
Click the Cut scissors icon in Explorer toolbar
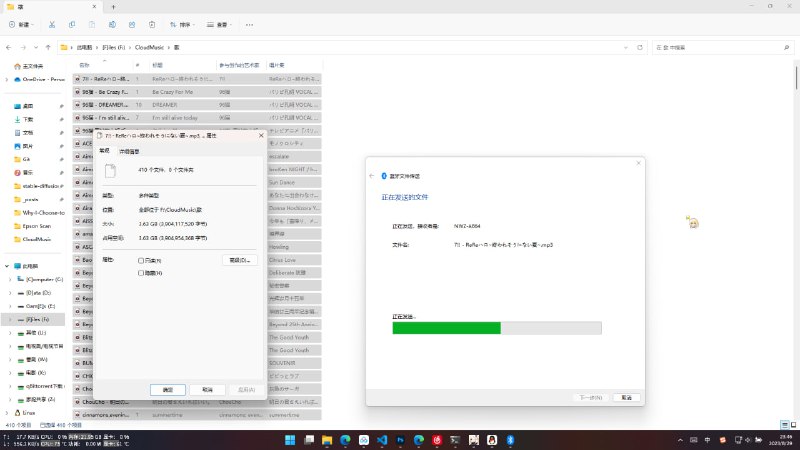[52, 24]
